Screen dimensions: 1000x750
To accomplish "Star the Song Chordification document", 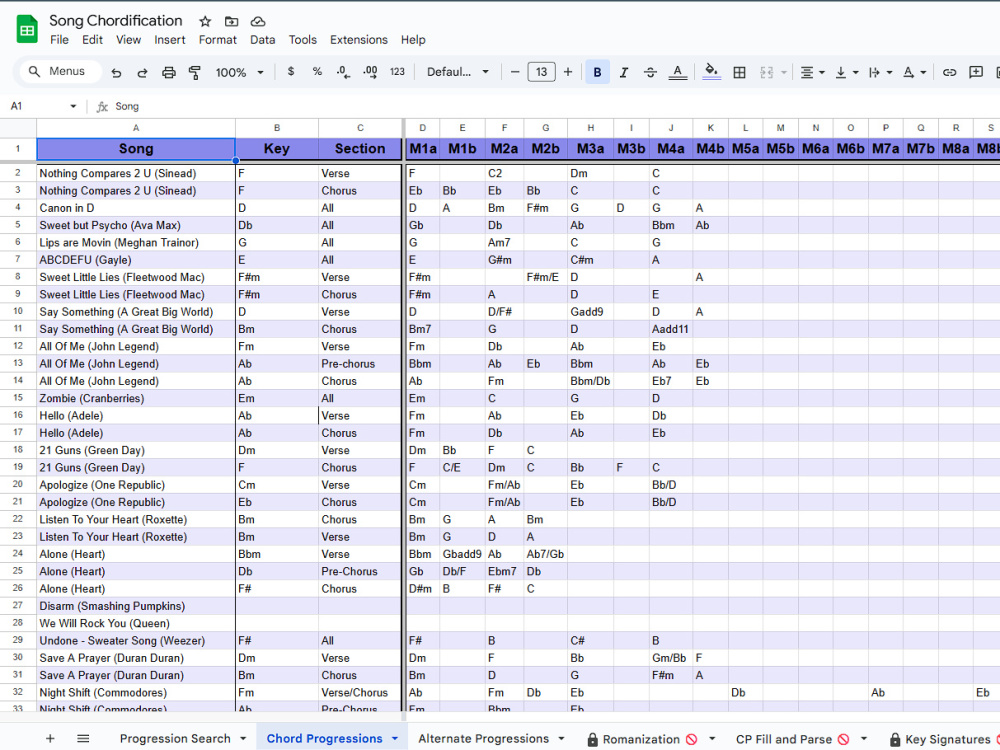I will coord(205,21).
